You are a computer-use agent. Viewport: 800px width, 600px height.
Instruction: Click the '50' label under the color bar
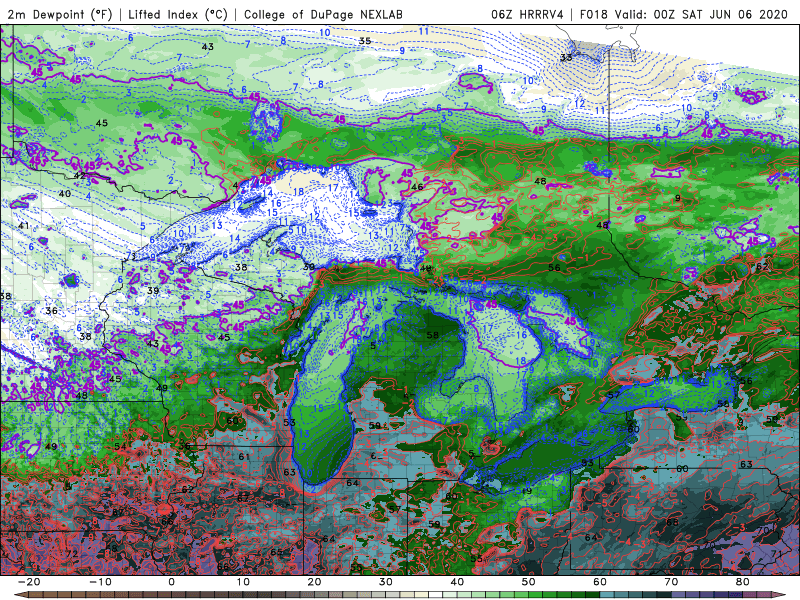tap(529, 582)
